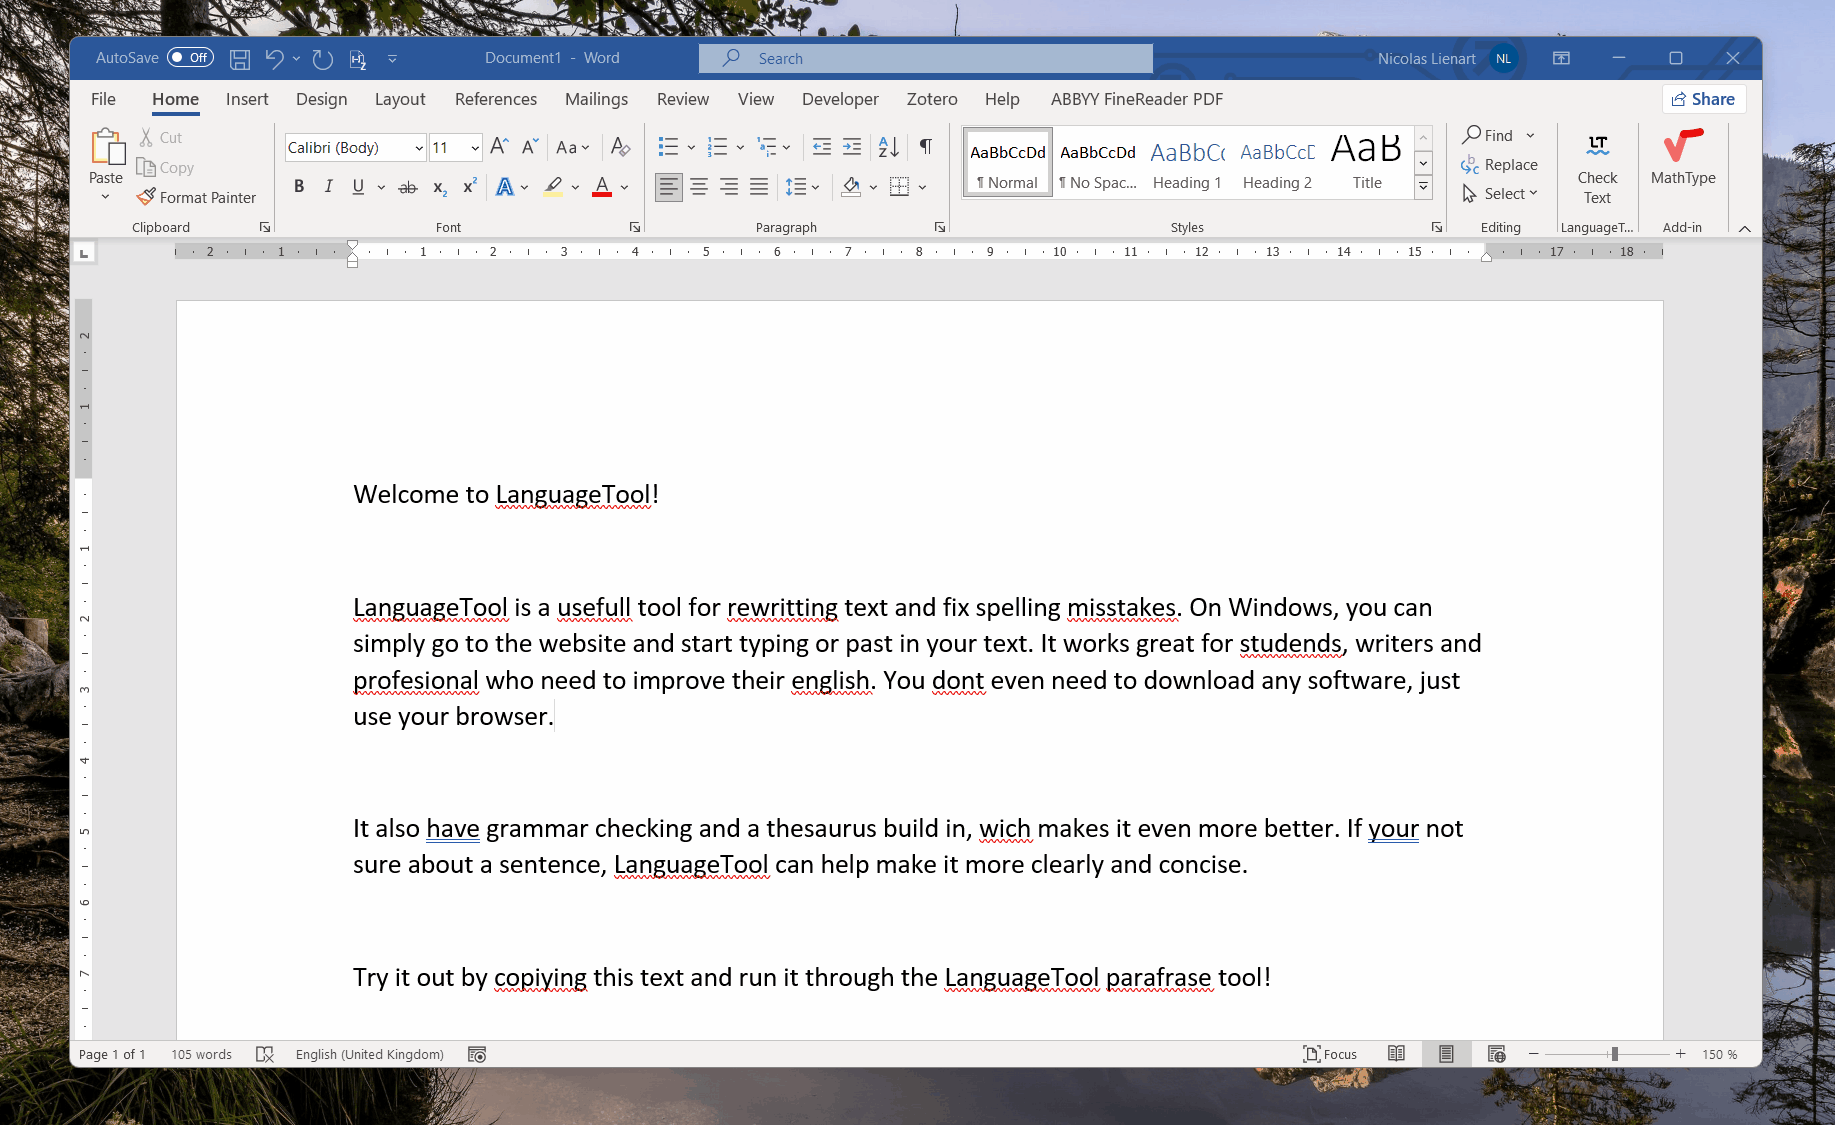Click Find in Editing group
This screenshot has height=1125, width=1835.
tap(1488, 135)
